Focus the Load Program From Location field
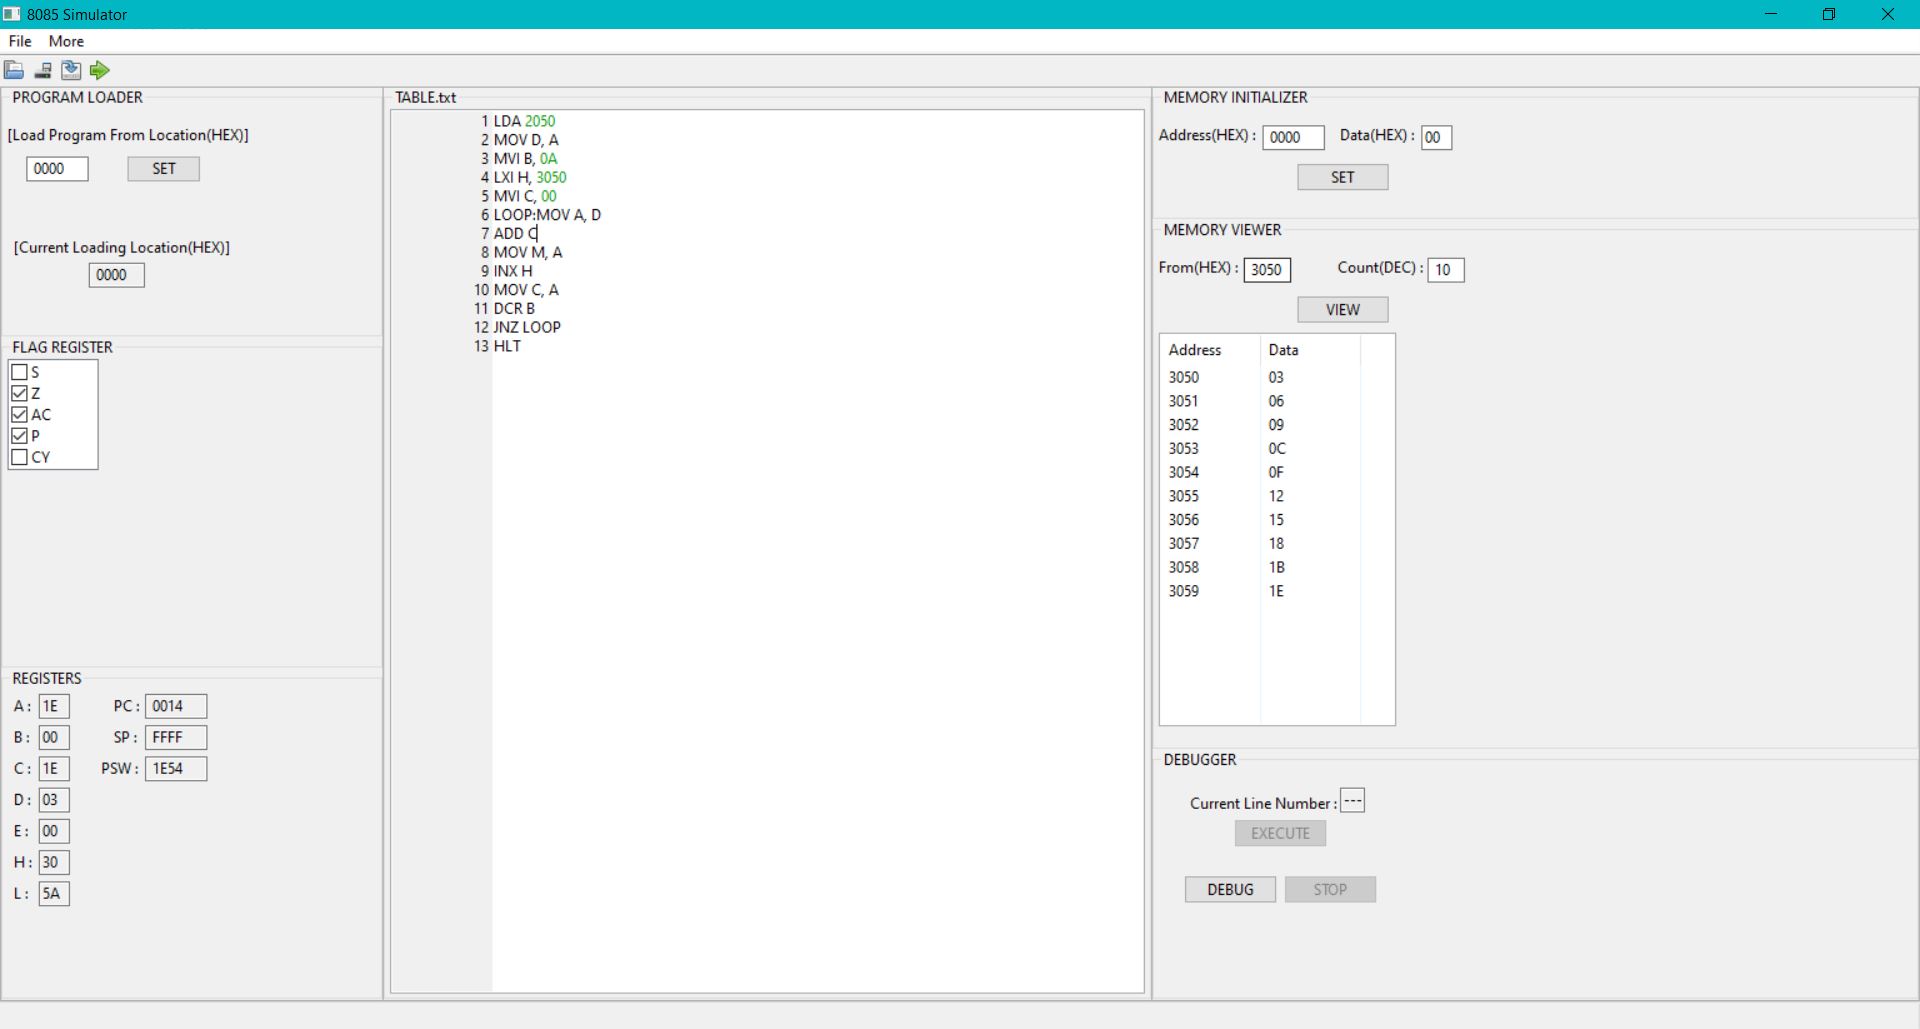The image size is (1920, 1029). 57,169
